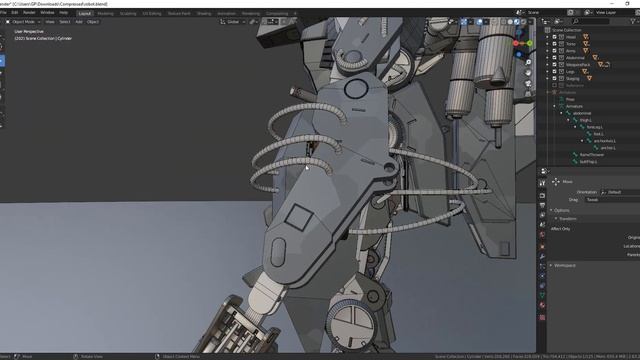Screen dimensions: 640x360
Task: Toggle exclude checkbox for WeaponsPack collection
Action: tap(554, 64)
